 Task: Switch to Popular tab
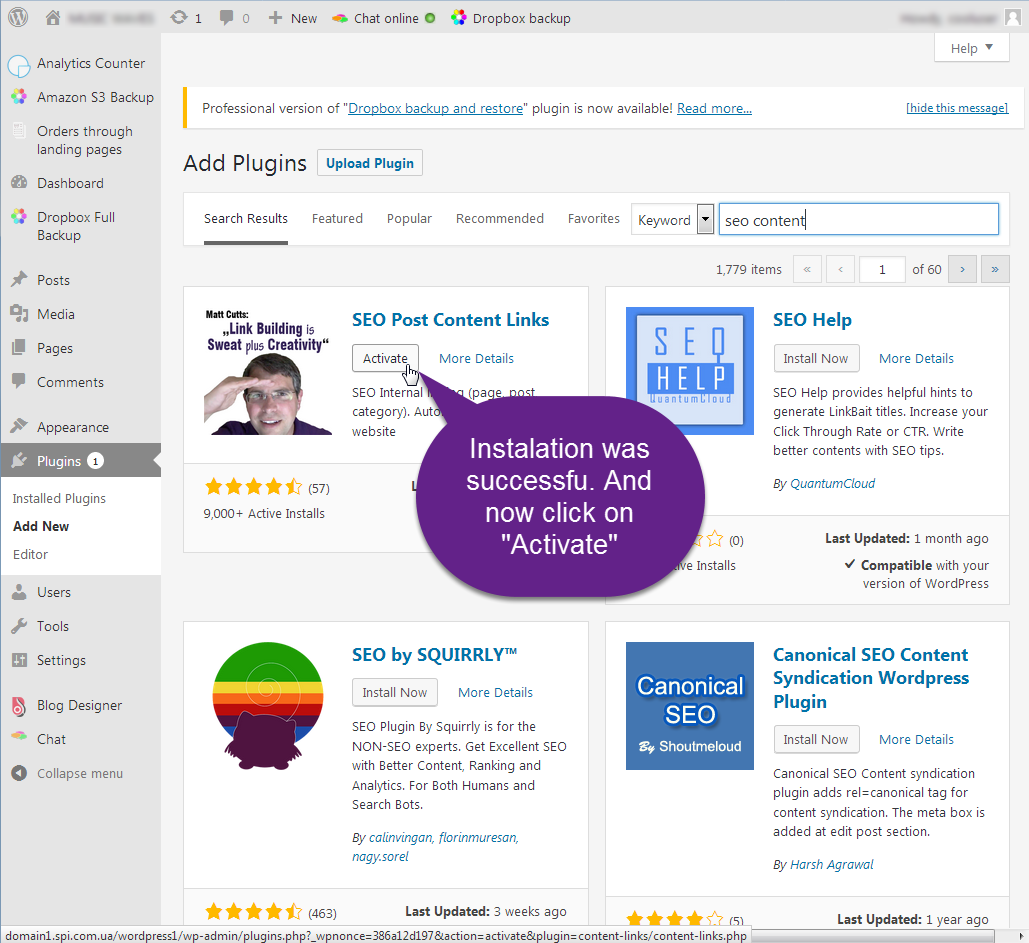pos(409,219)
